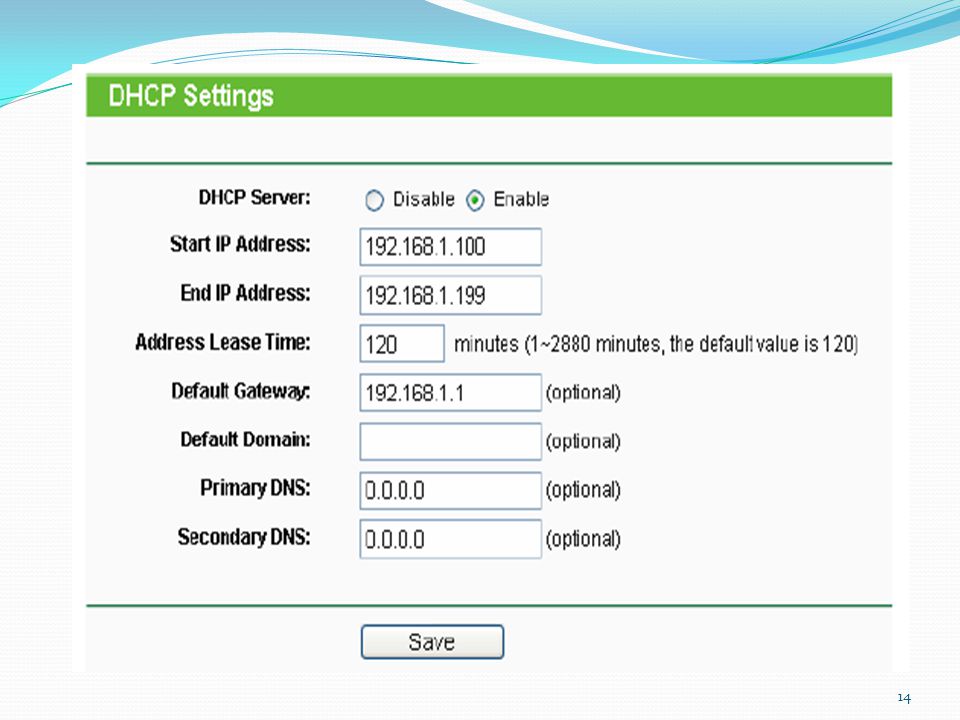Click the minutes range hint text
This screenshot has height=720, width=960.
(656, 344)
